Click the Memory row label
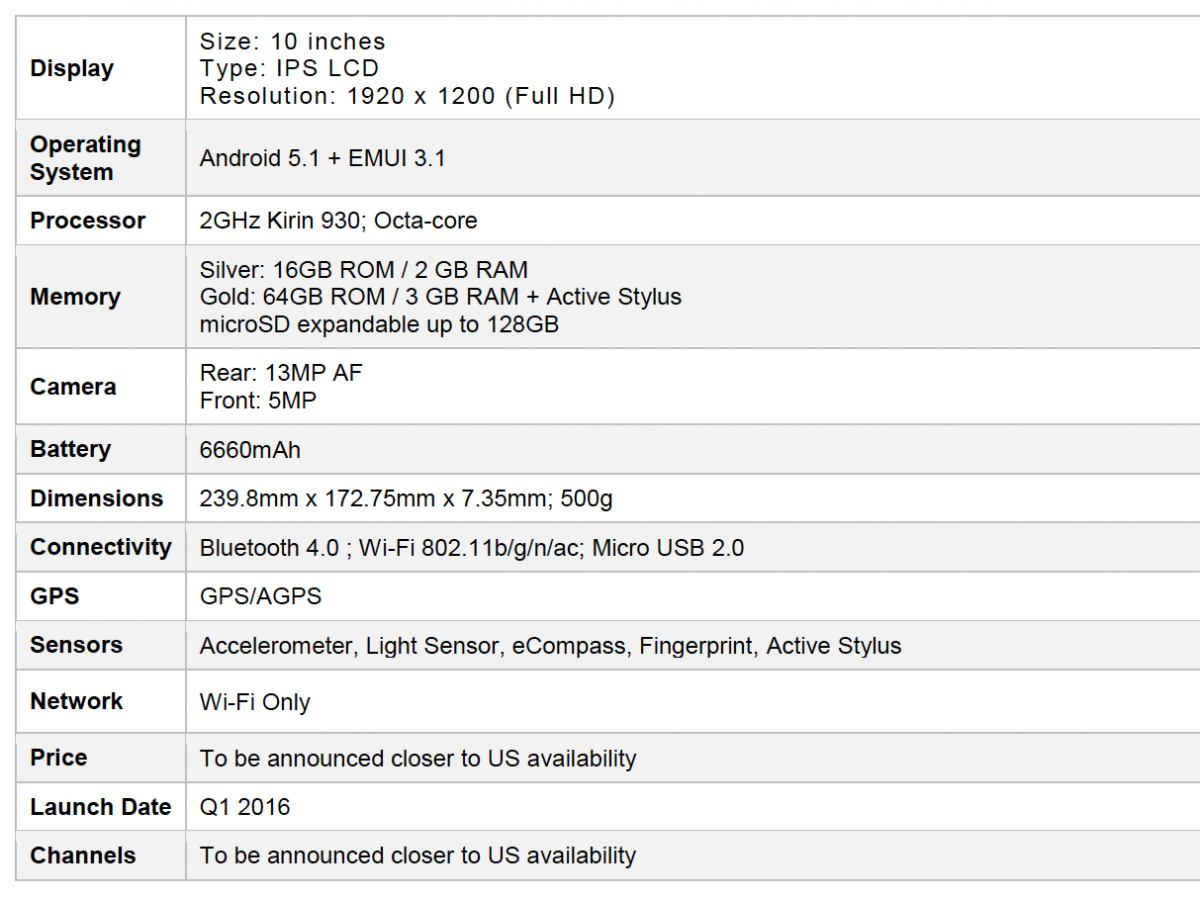The height and width of the screenshot is (900, 1200). tap(75, 297)
